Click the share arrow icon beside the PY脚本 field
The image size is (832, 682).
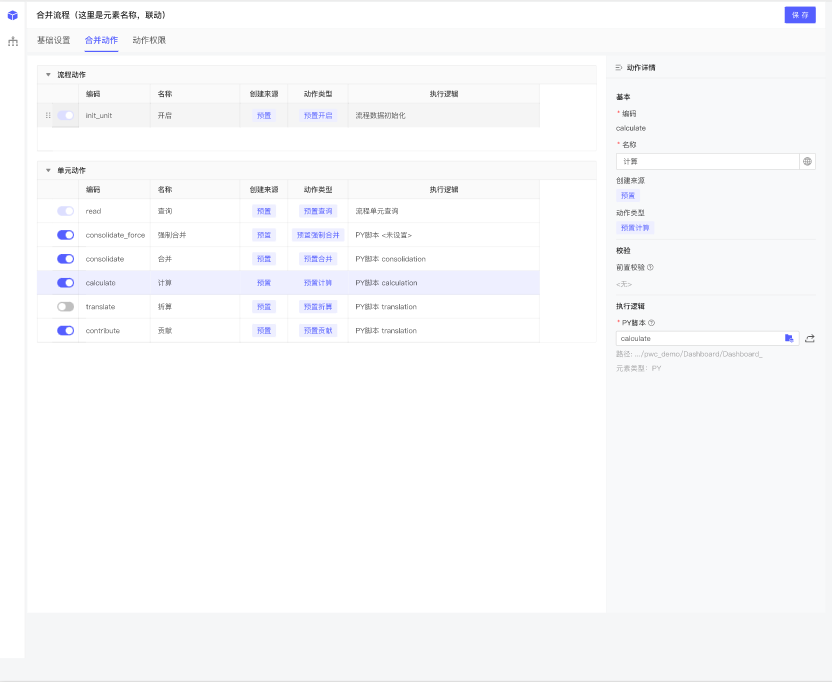810,338
